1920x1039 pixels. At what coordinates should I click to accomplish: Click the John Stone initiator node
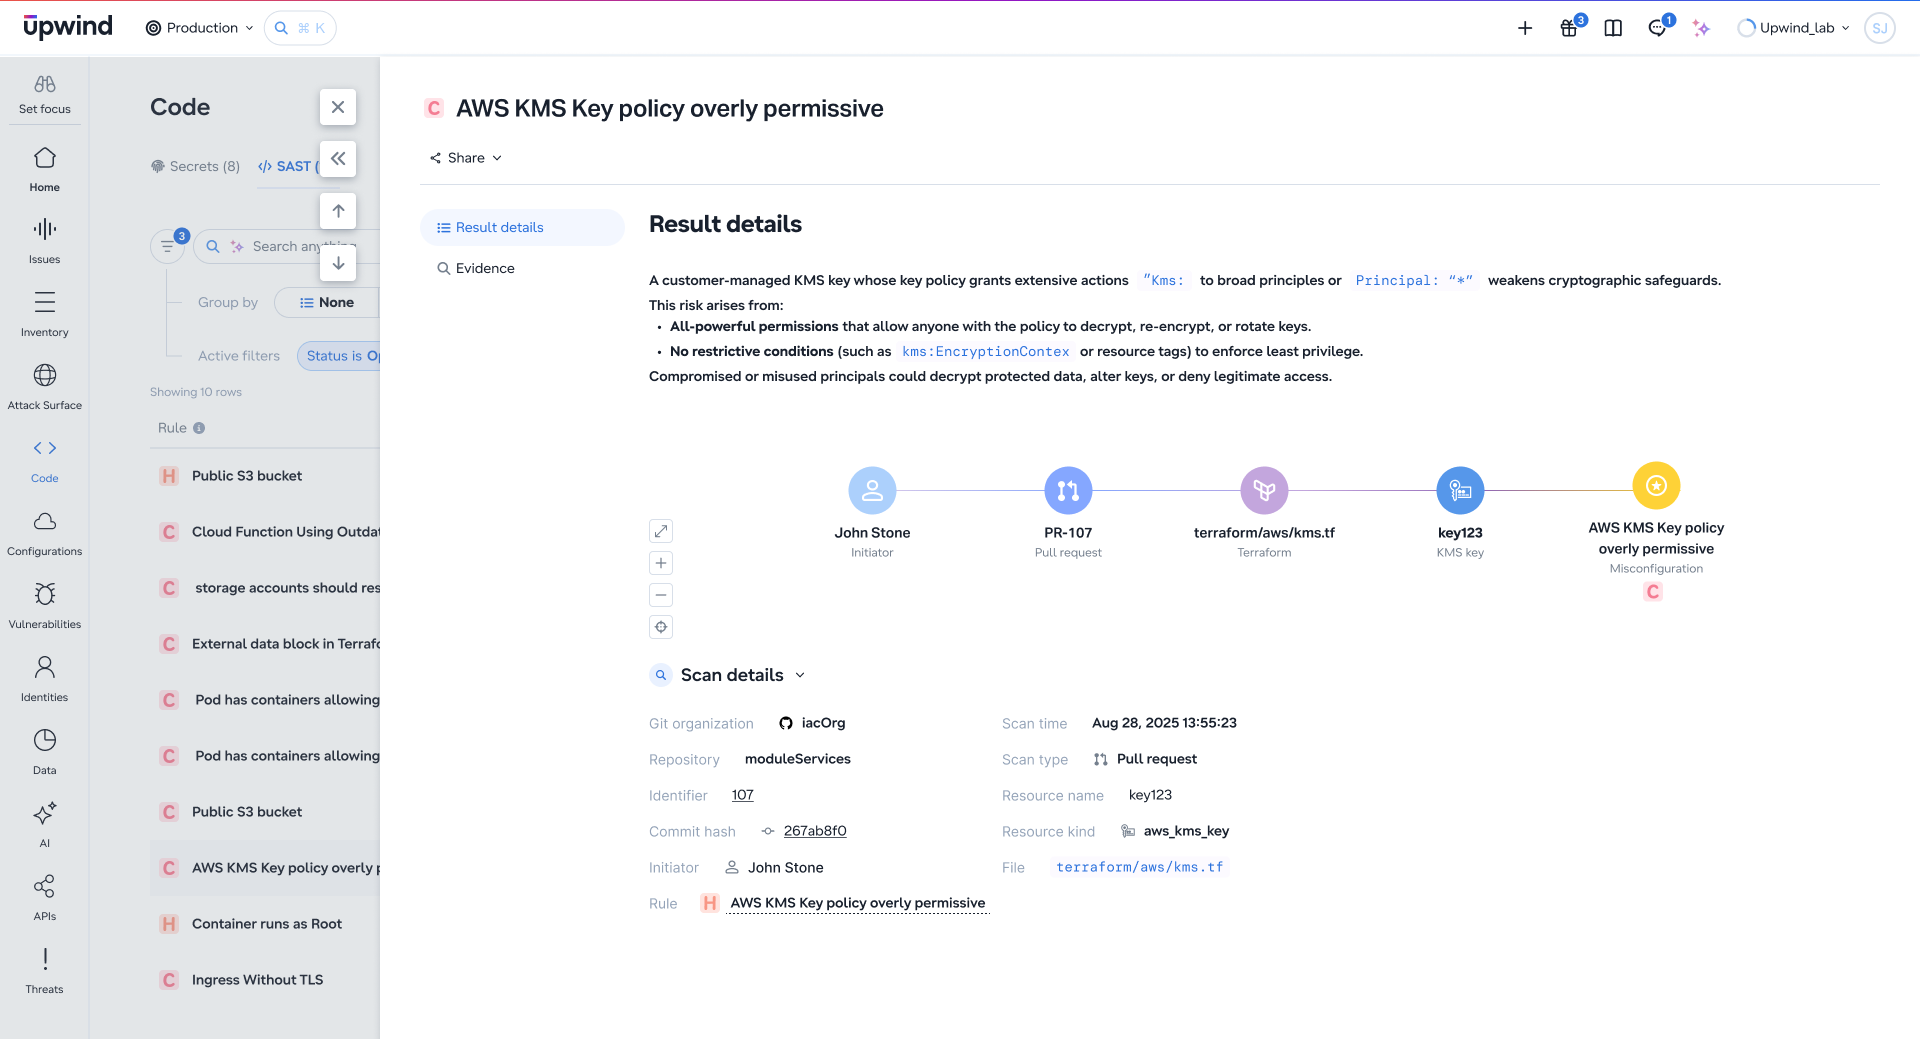pyautogui.click(x=872, y=490)
